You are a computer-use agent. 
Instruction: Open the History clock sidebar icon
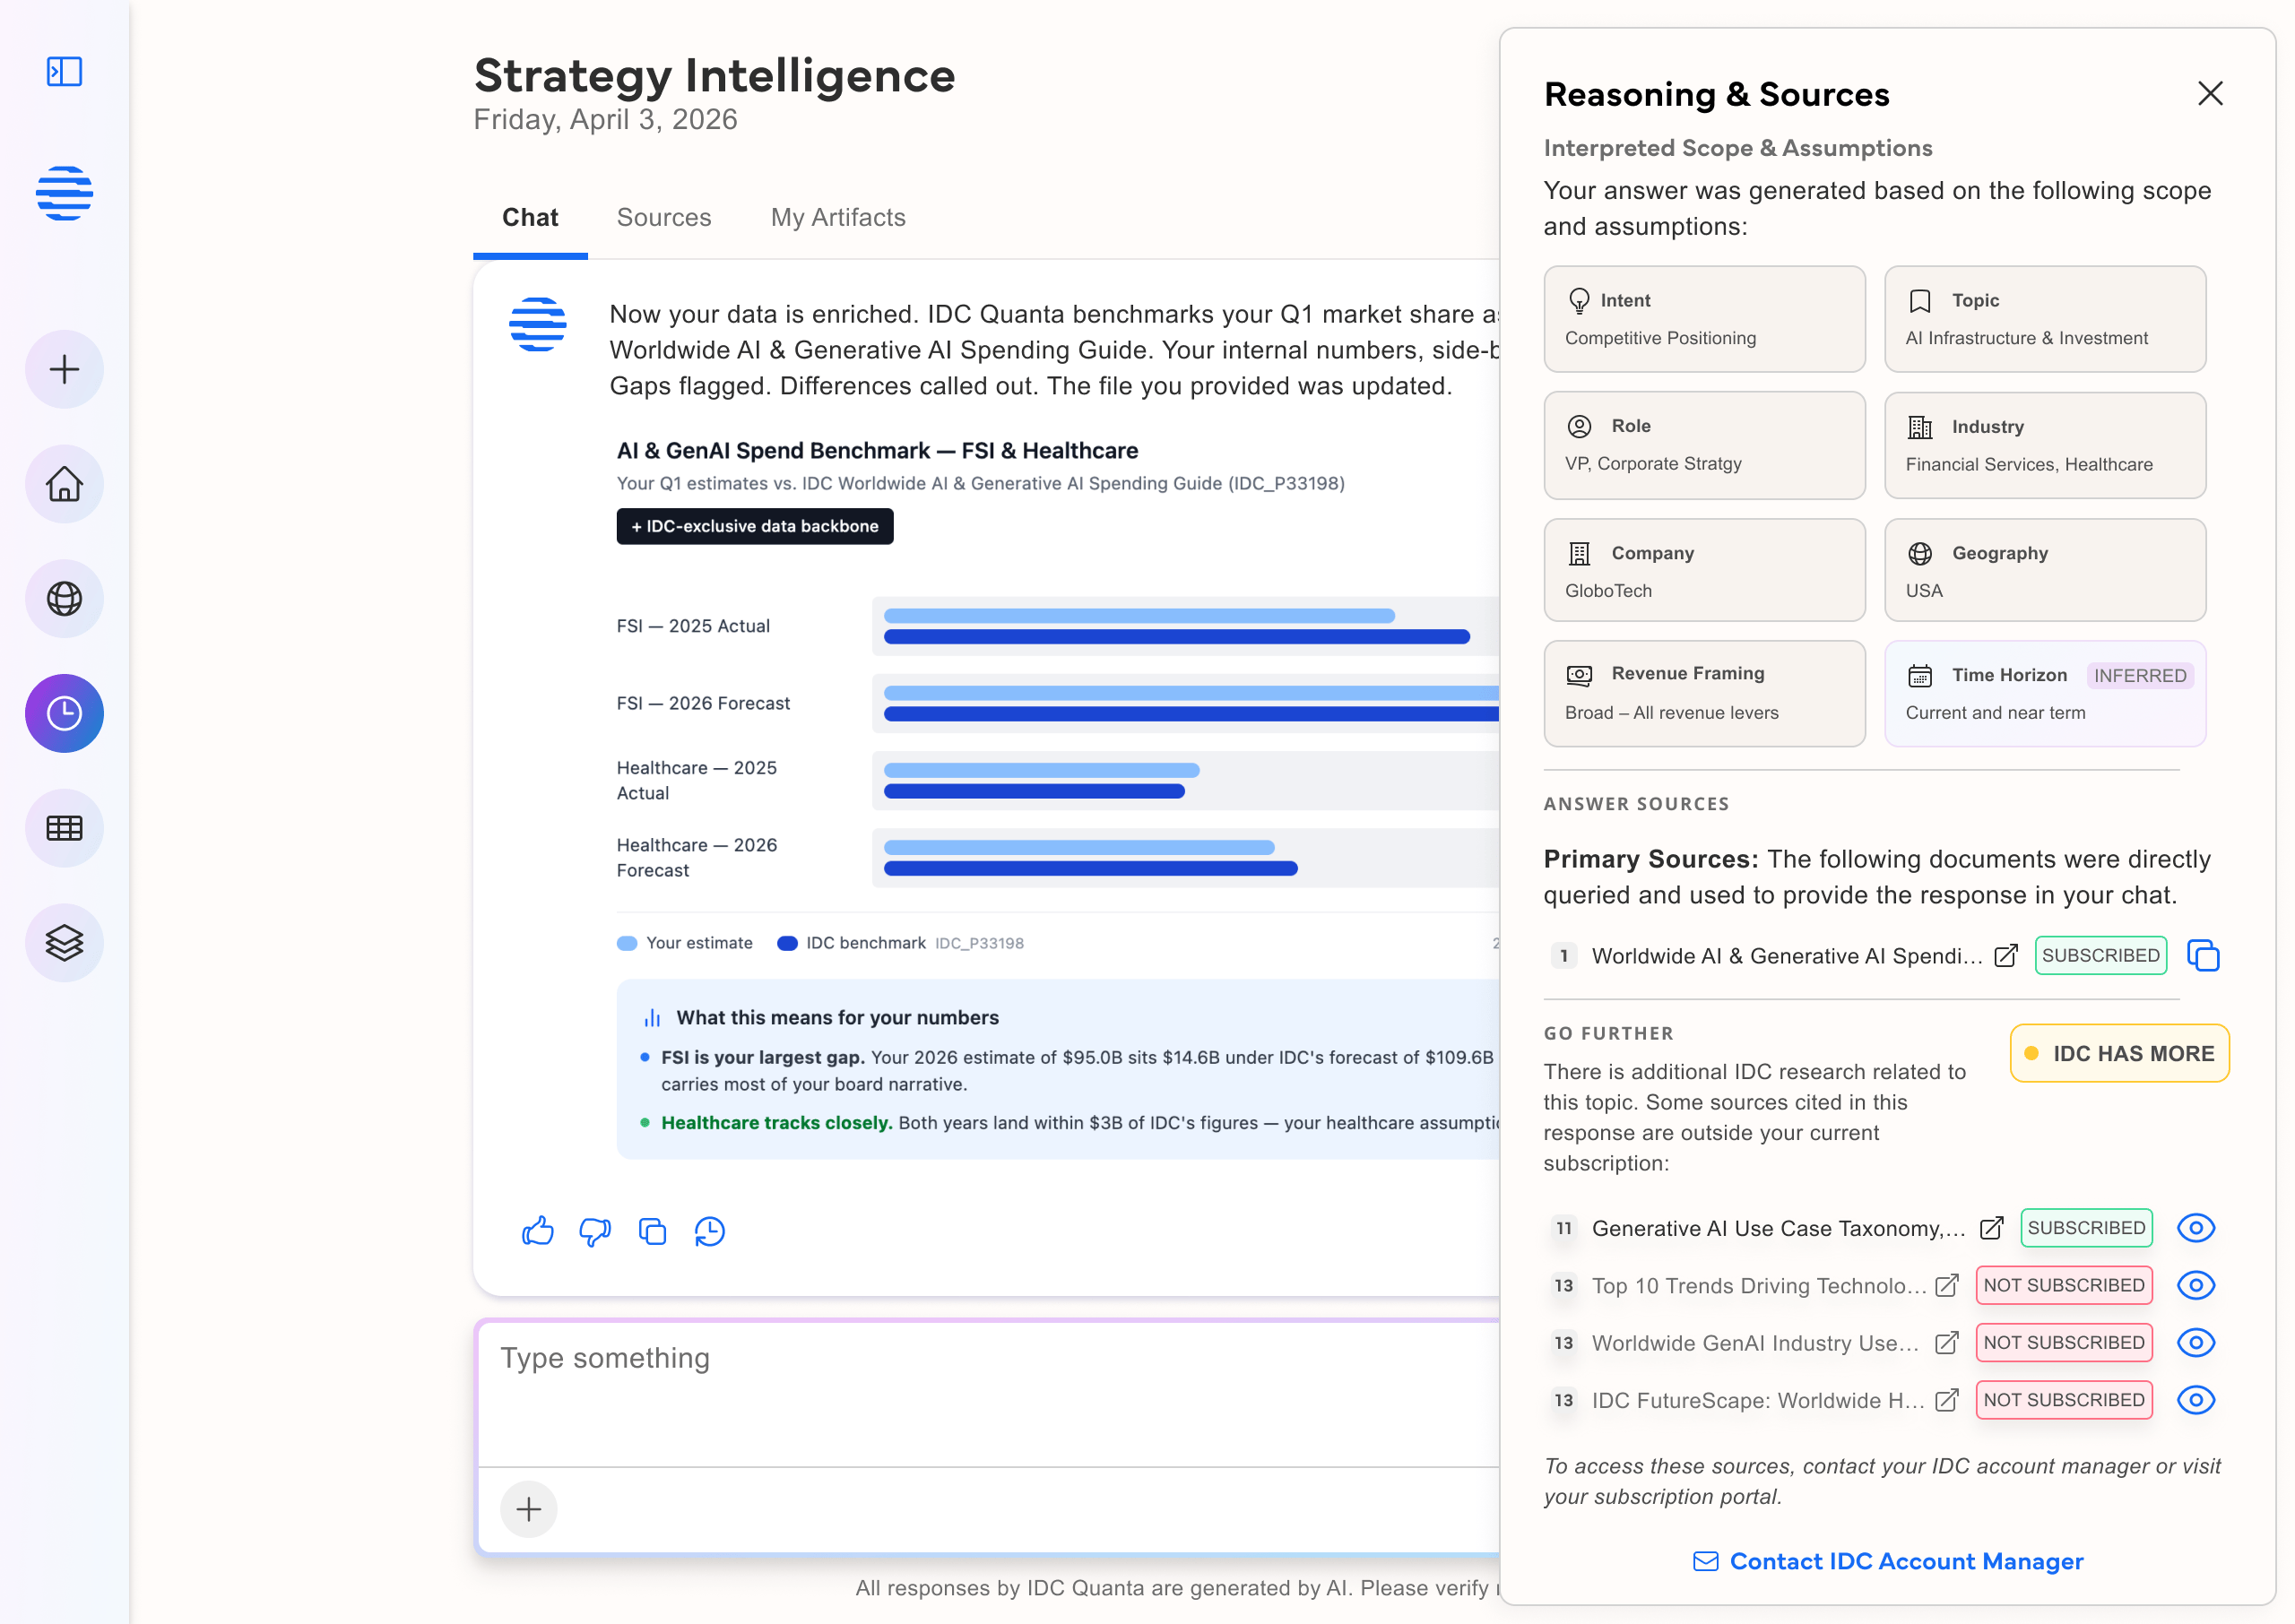64,713
